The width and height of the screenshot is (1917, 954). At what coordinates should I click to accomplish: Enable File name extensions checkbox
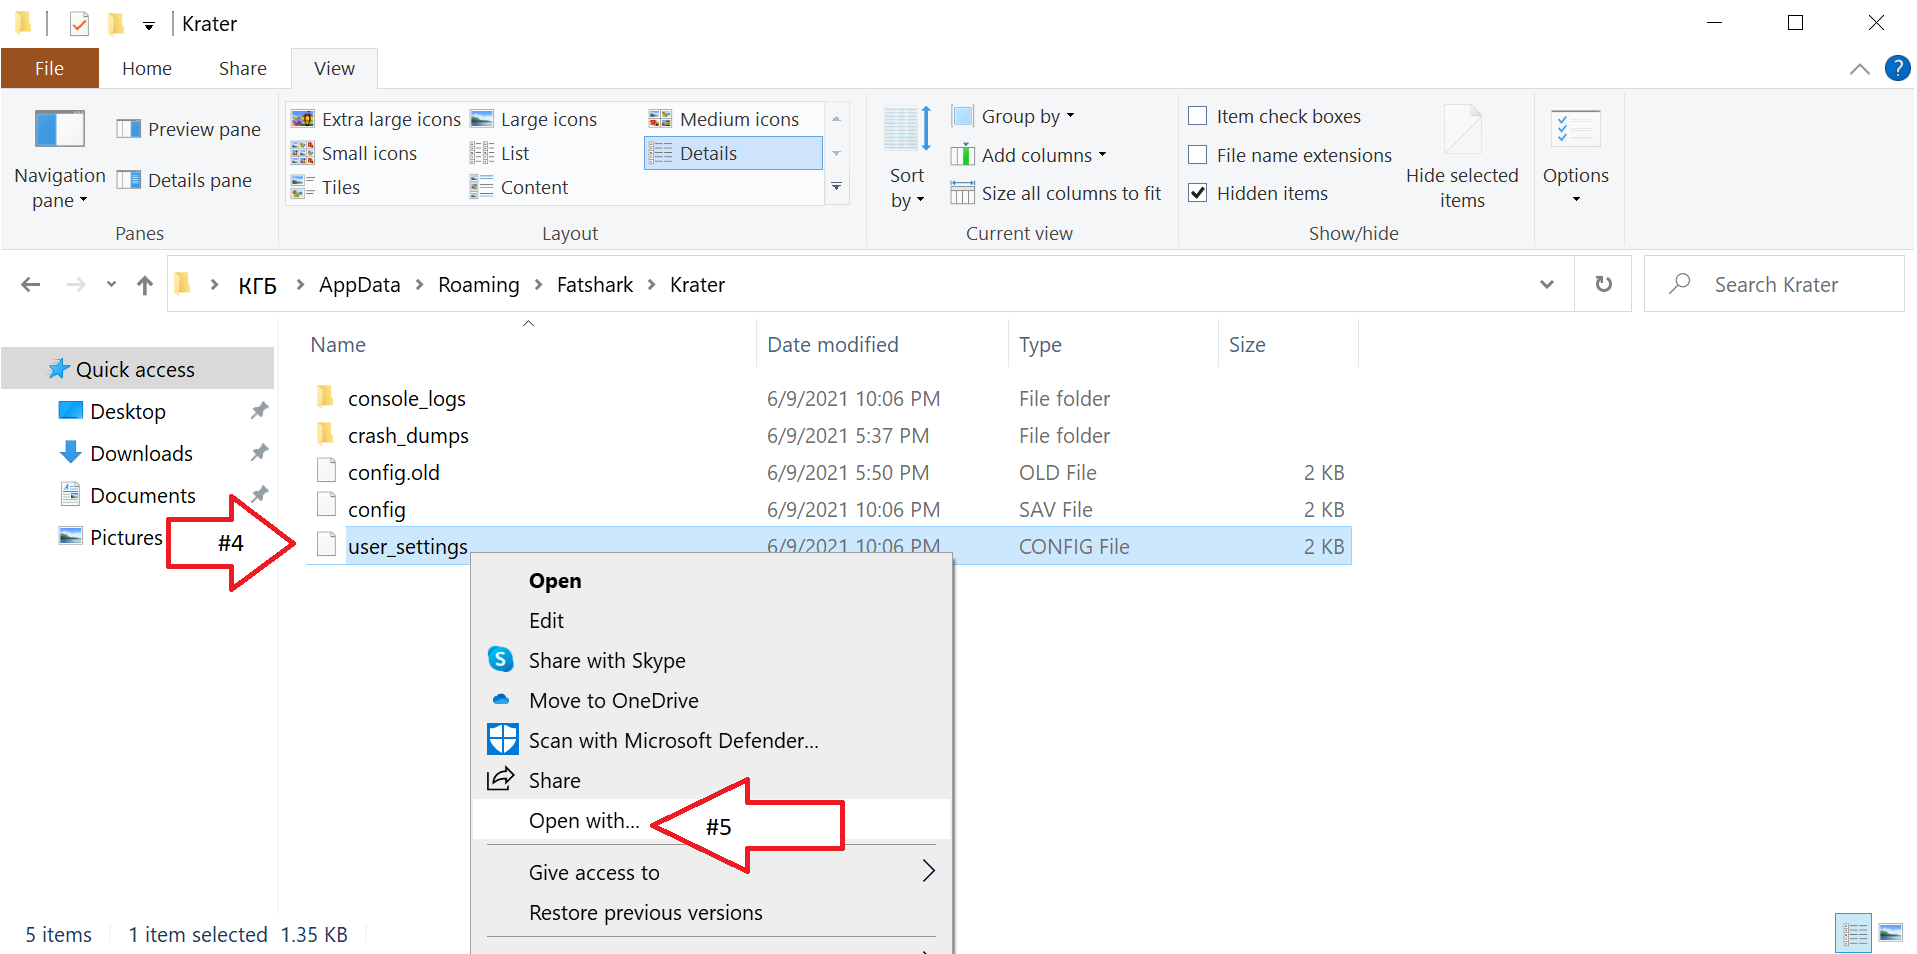point(1197,155)
